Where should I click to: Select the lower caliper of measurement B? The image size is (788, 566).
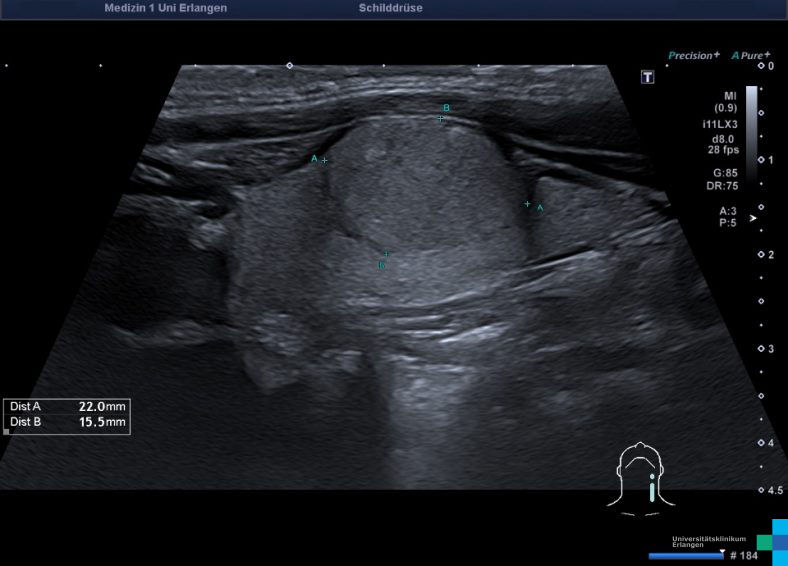tap(386, 254)
